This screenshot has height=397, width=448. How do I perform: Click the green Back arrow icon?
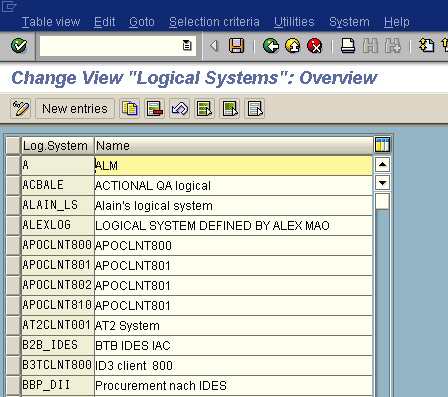click(271, 46)
